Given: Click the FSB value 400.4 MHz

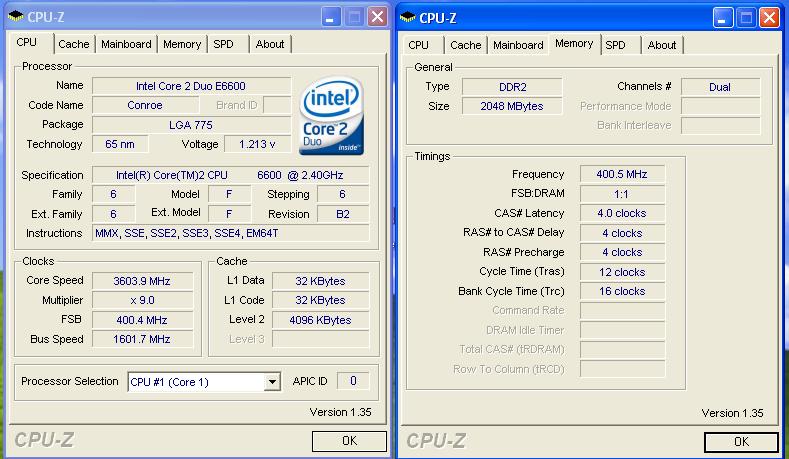Looking at the screenshot, I should point(142,320).
